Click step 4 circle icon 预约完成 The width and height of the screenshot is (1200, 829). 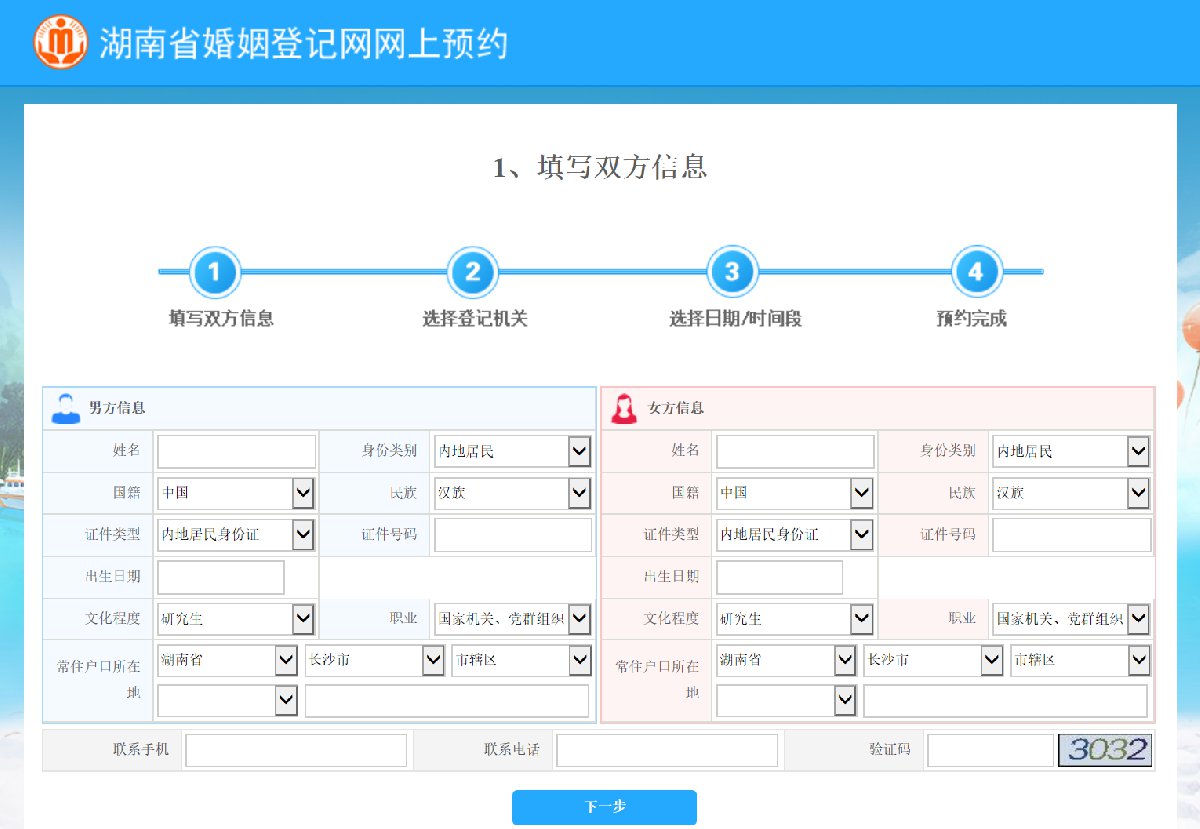(x=976, y=272)
